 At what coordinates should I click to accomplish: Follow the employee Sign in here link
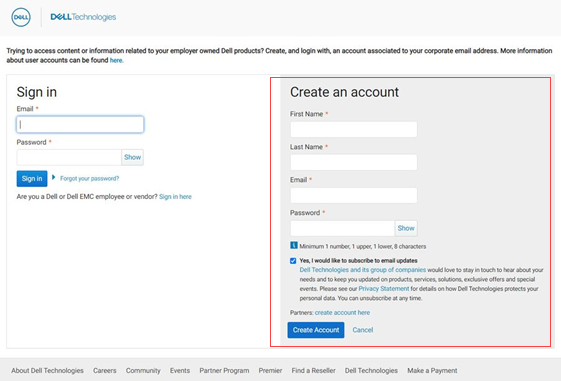point(175,197)
